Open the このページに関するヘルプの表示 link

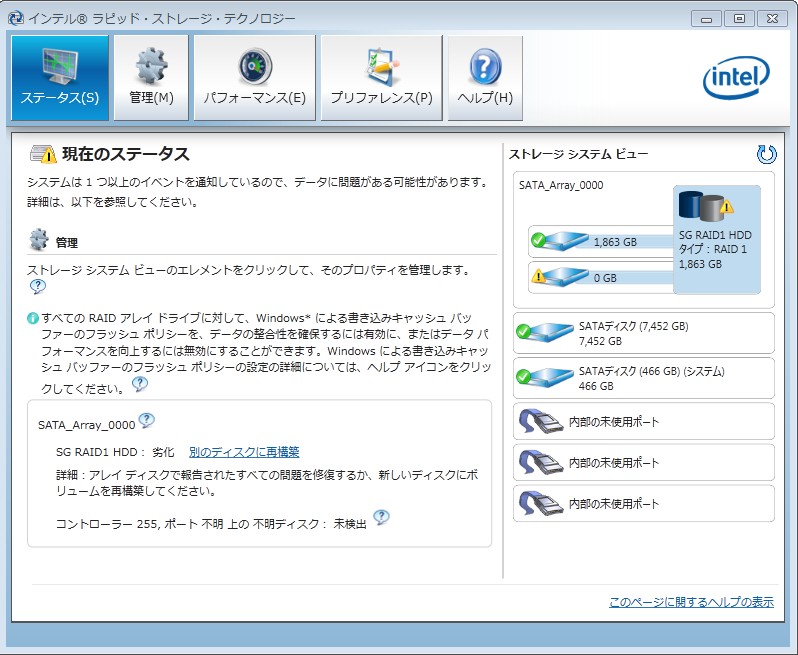pos(691,602)
